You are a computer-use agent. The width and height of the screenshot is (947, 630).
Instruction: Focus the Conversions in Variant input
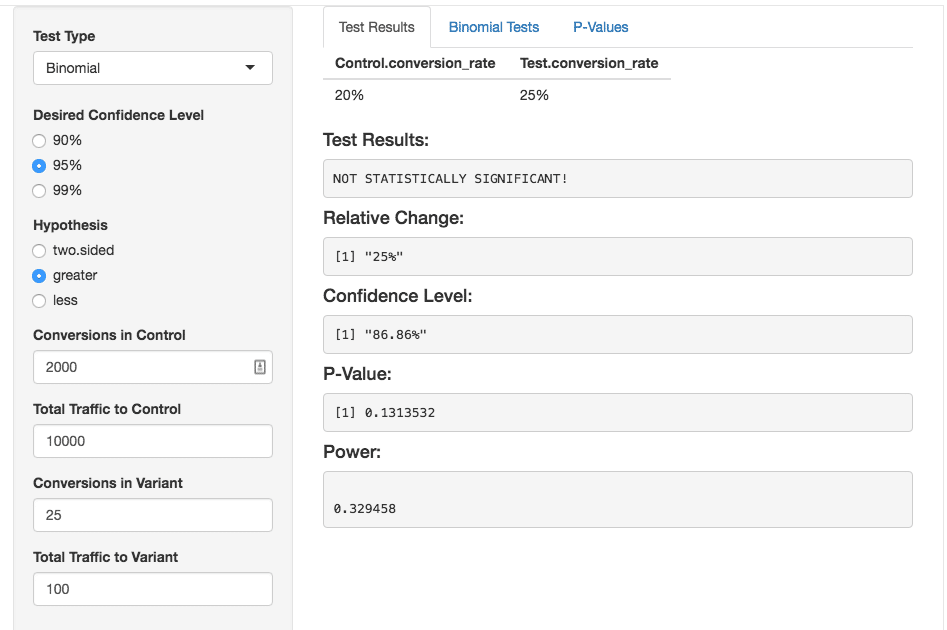coord(152,515)
